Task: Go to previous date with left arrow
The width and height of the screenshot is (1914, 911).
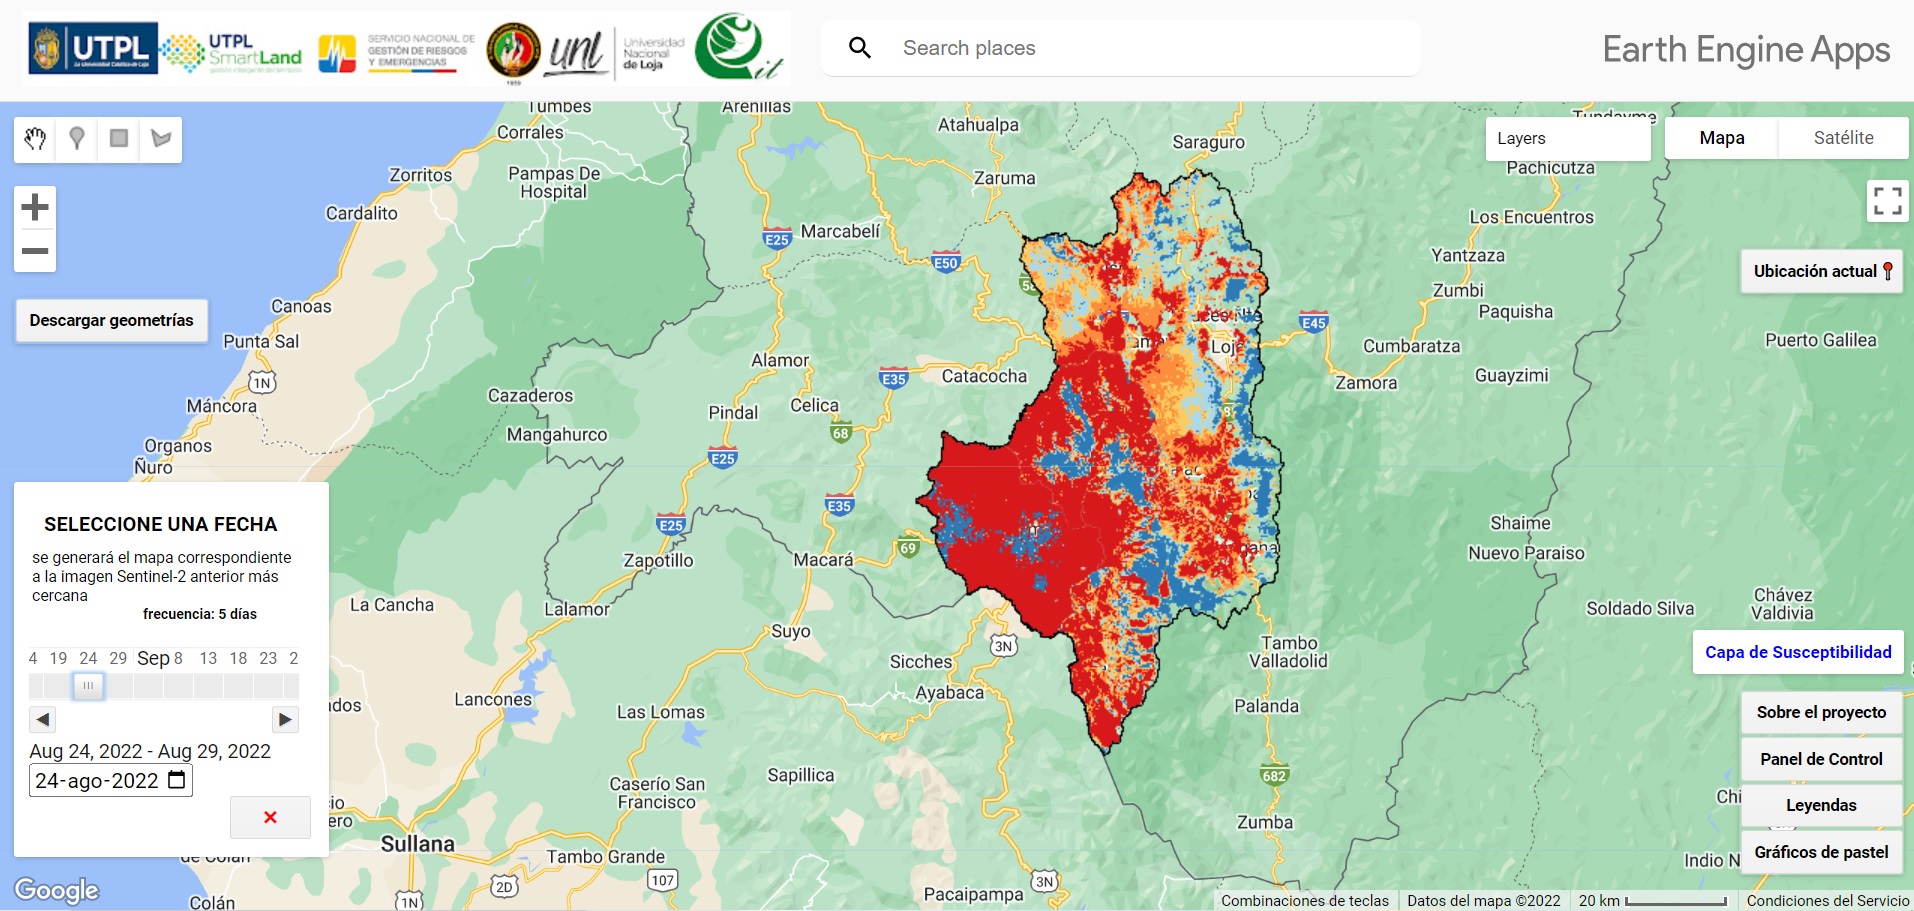Action: pos(42,719)
